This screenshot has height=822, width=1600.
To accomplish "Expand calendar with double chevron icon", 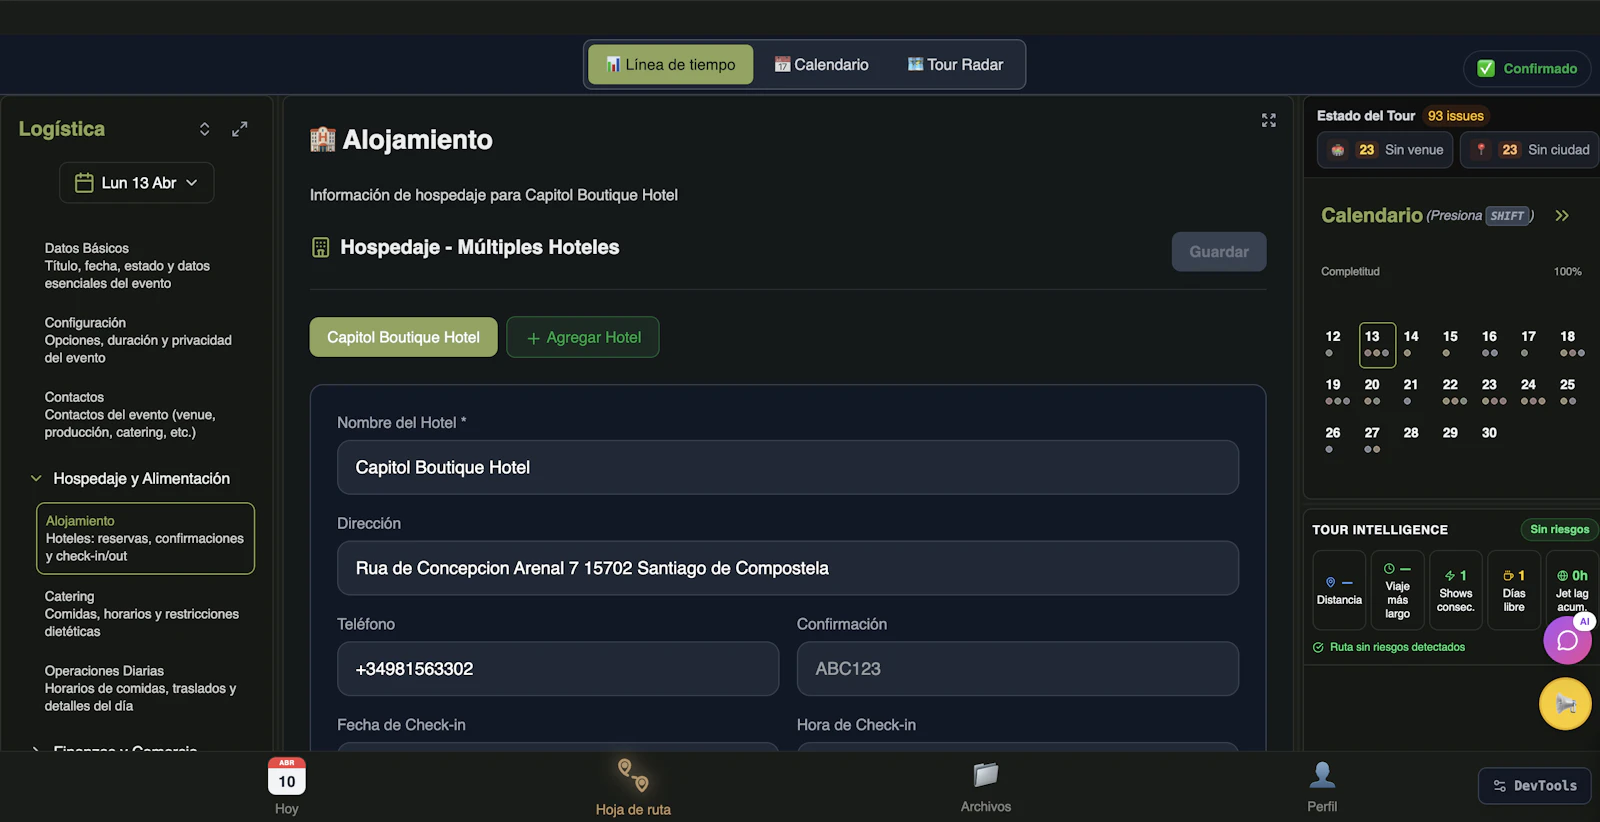I will (x=1562, y=216).
